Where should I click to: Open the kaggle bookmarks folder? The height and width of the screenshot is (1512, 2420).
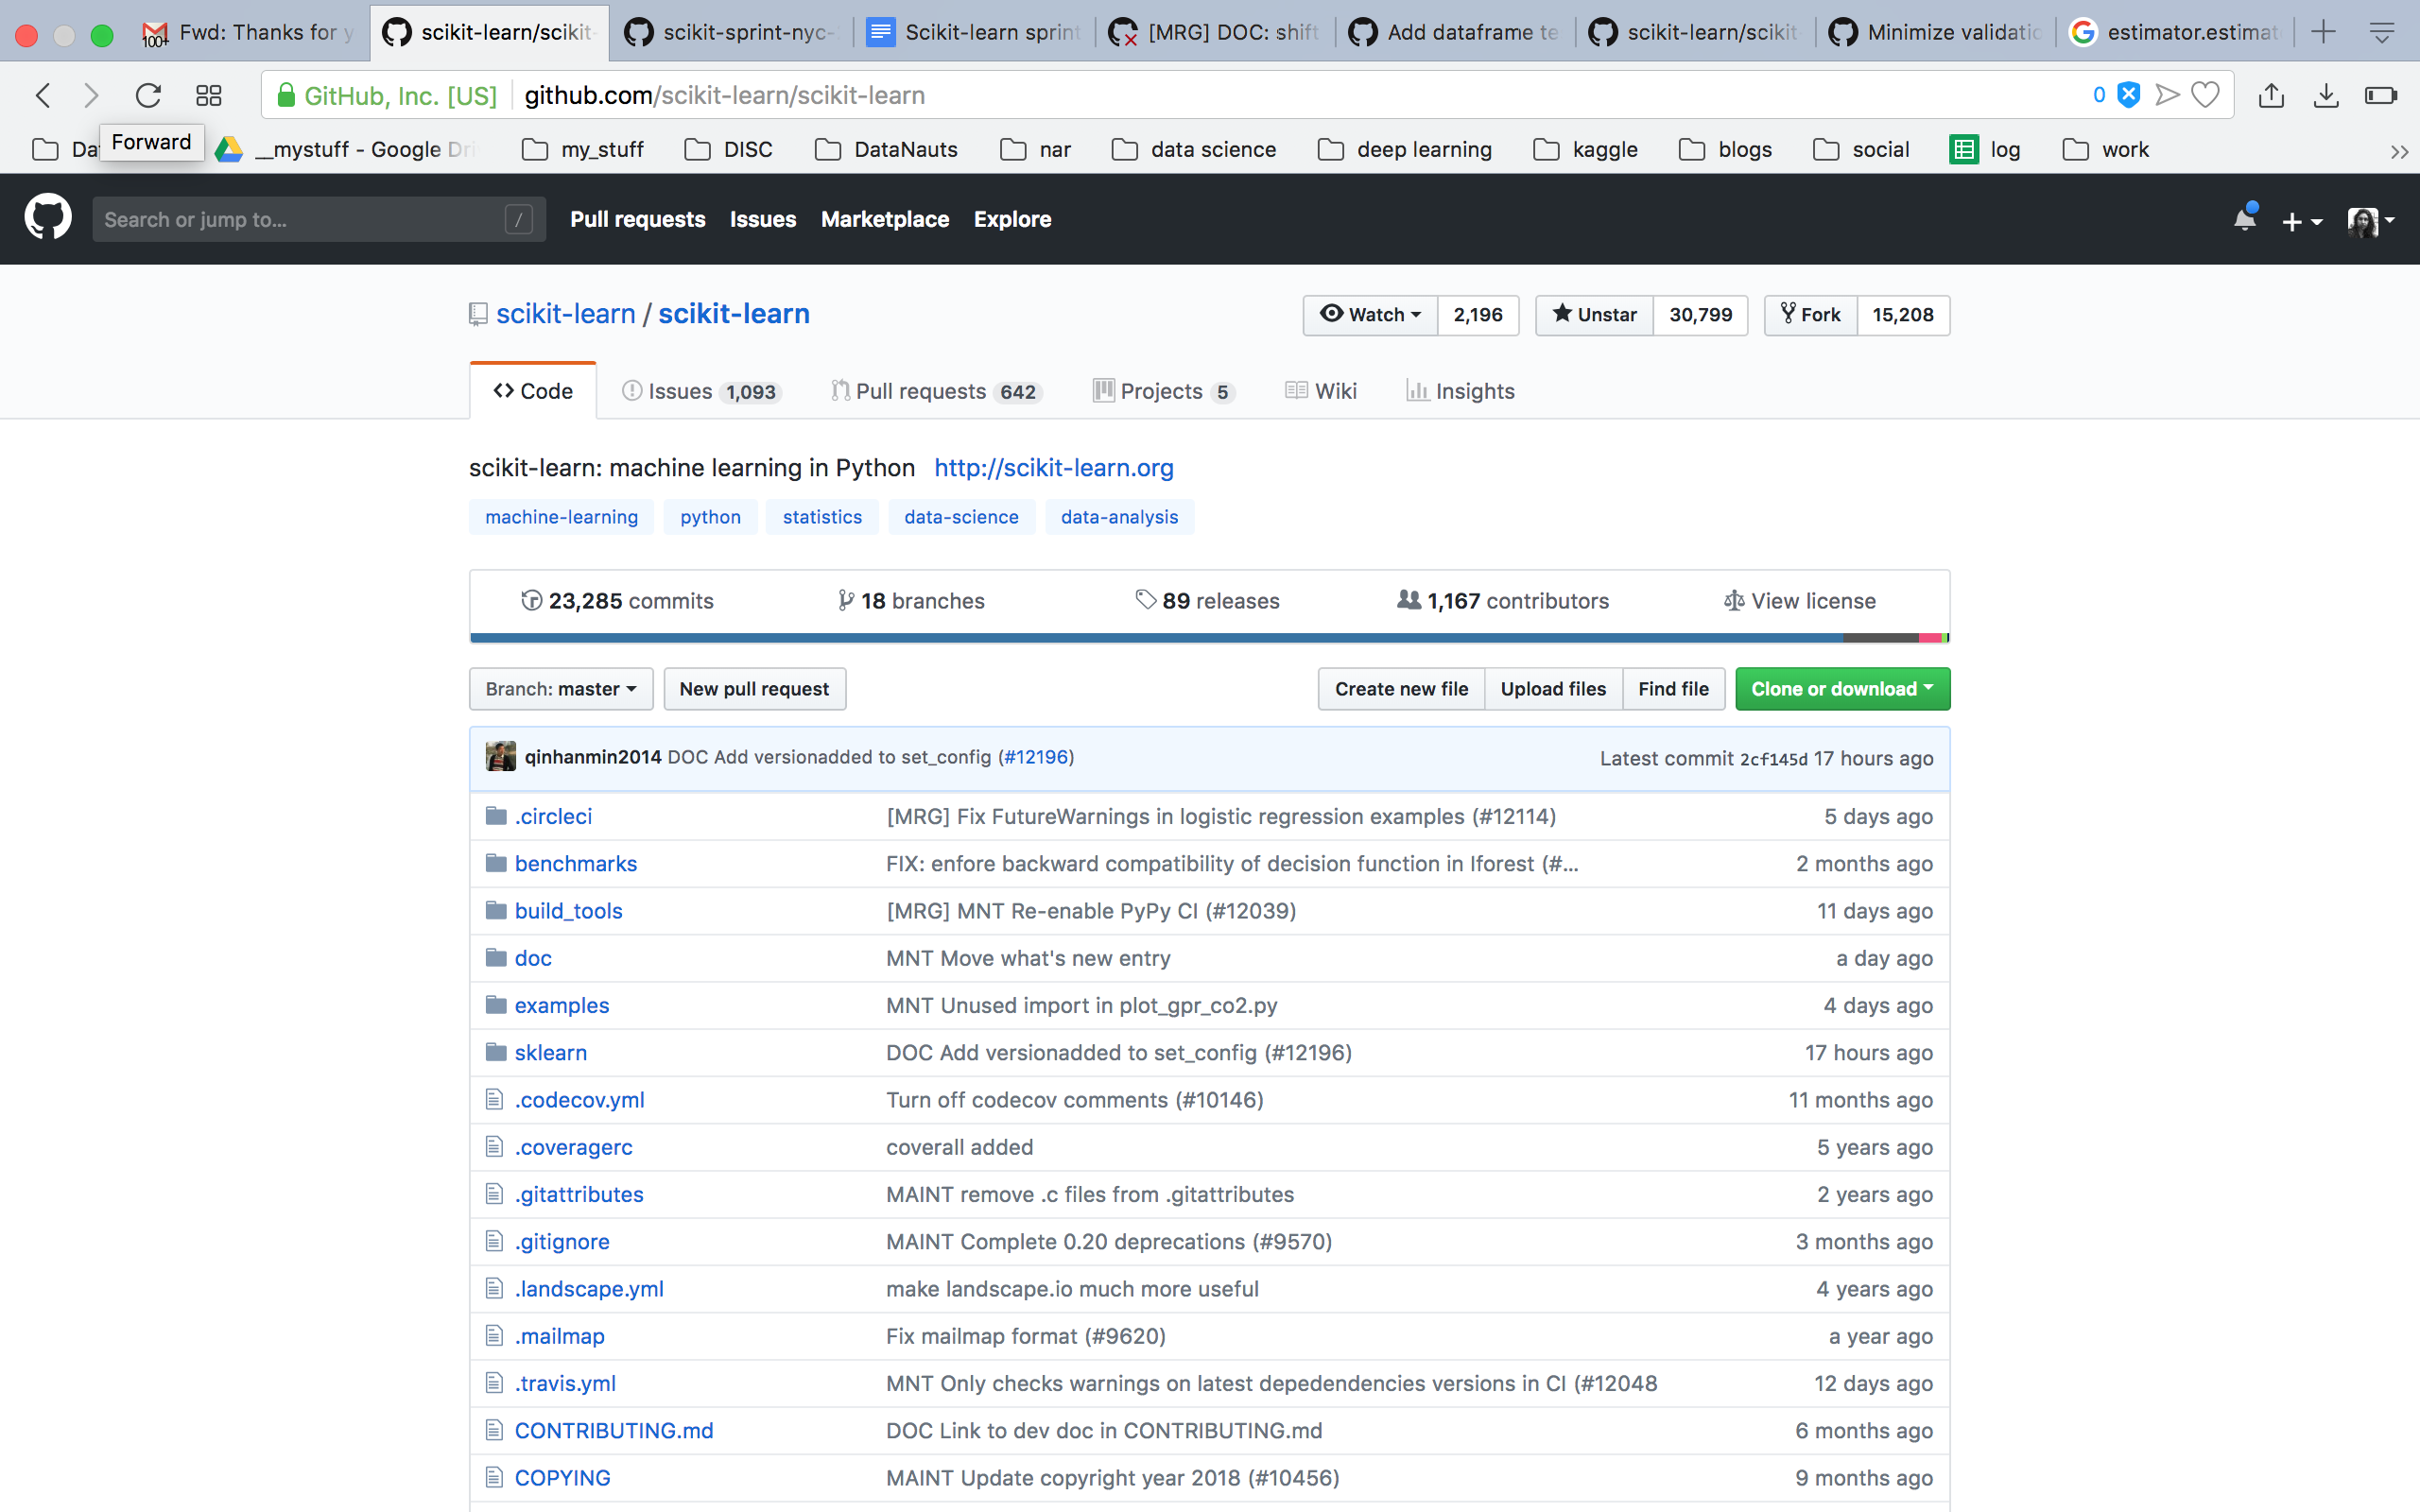click(x=1586, y=149)
